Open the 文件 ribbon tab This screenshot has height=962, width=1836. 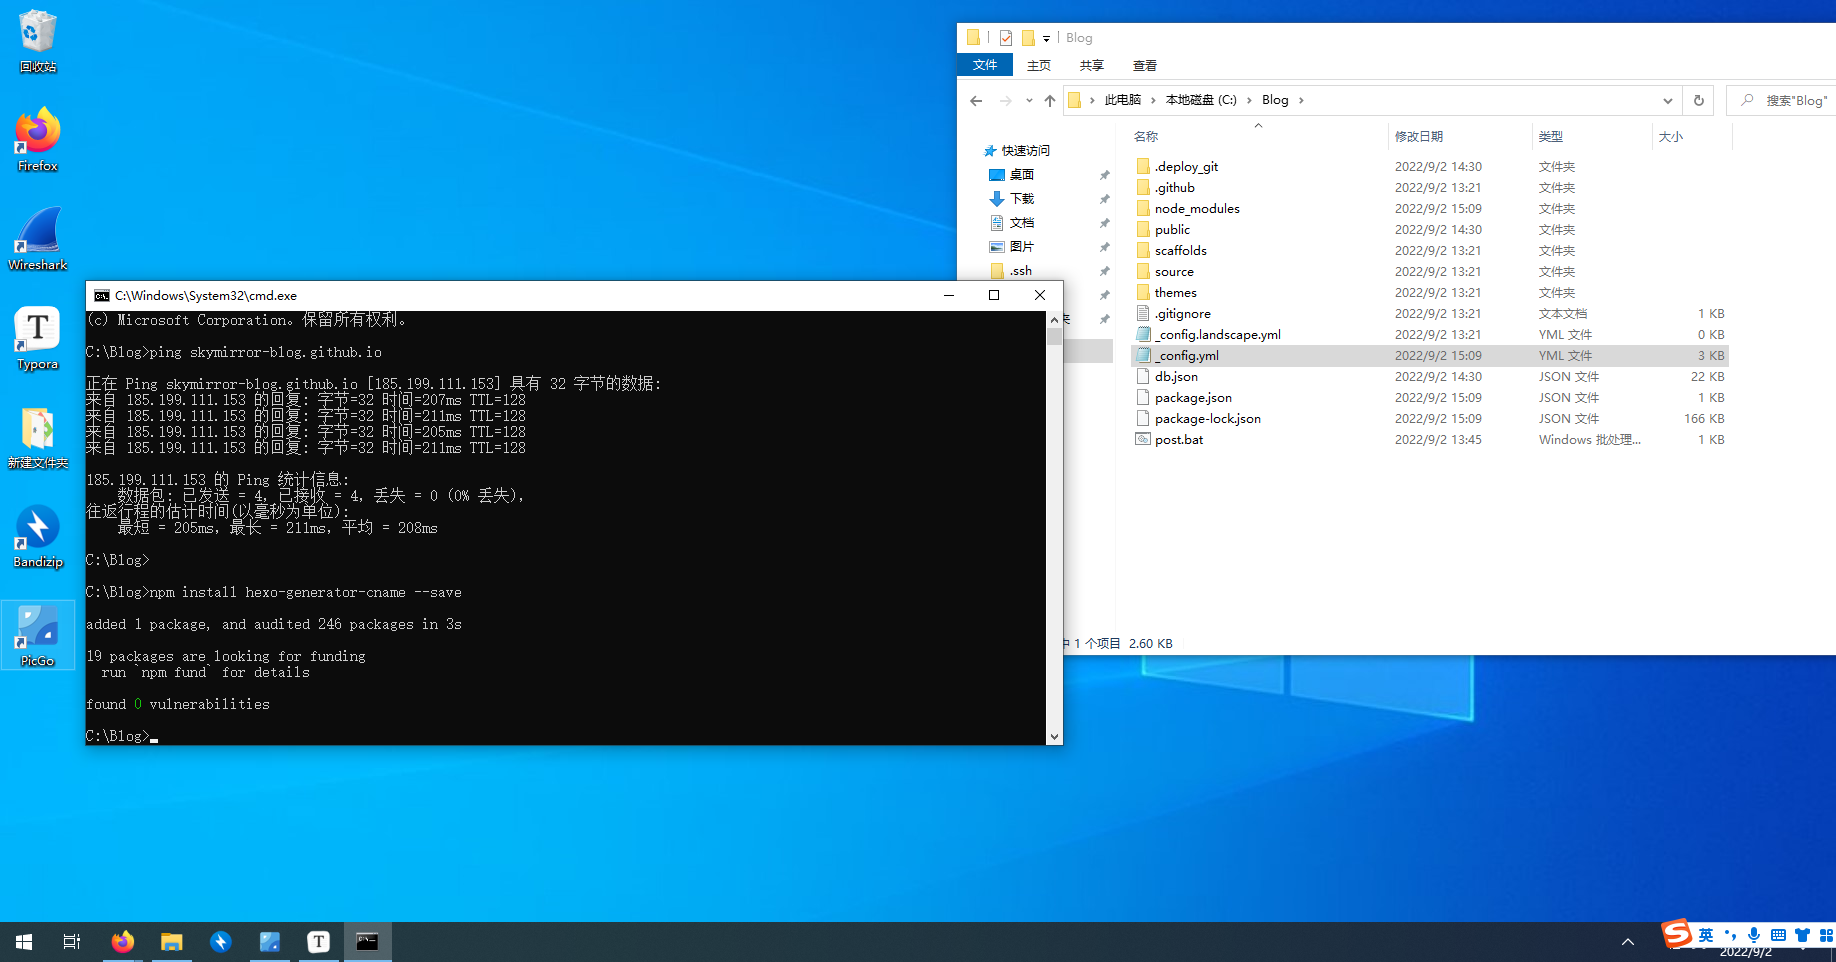pos(985,65)
